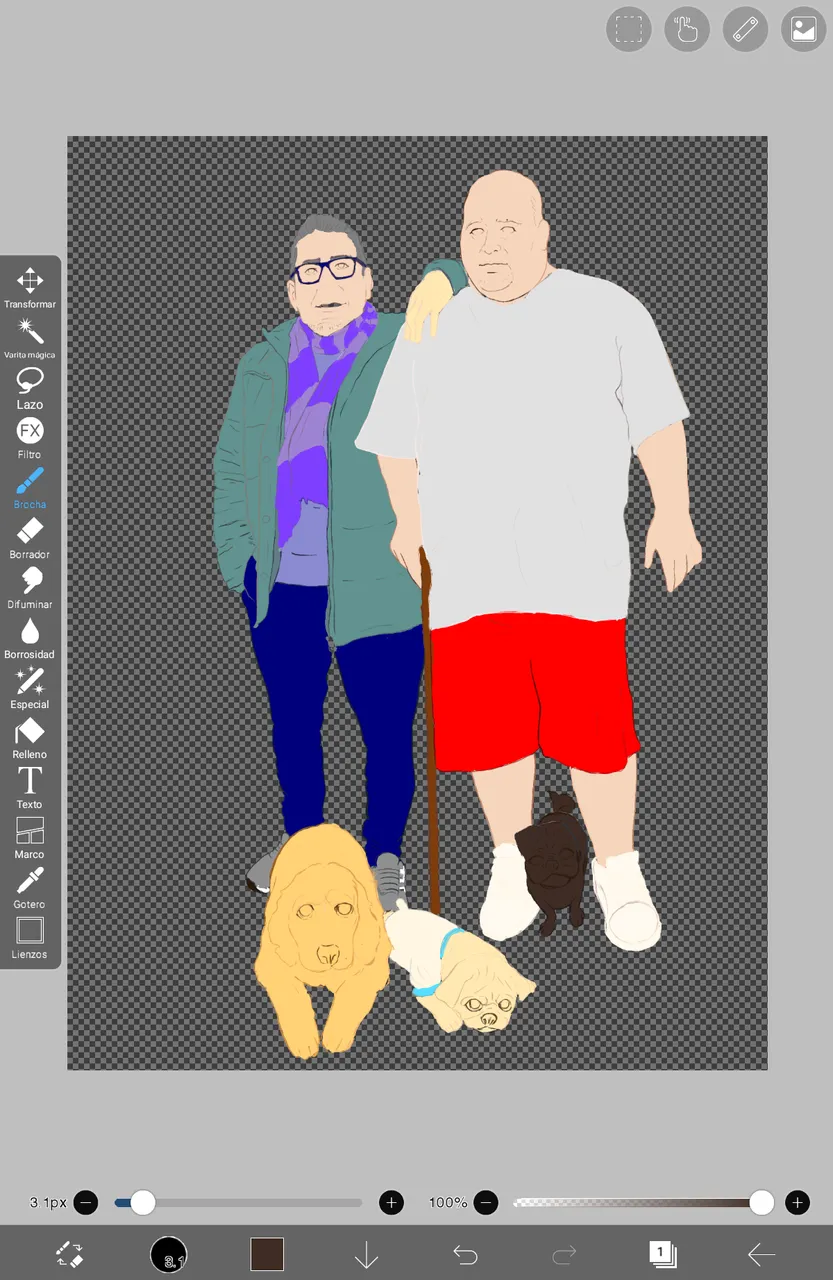Click the opacity slider track

(x=642, y=1202)
